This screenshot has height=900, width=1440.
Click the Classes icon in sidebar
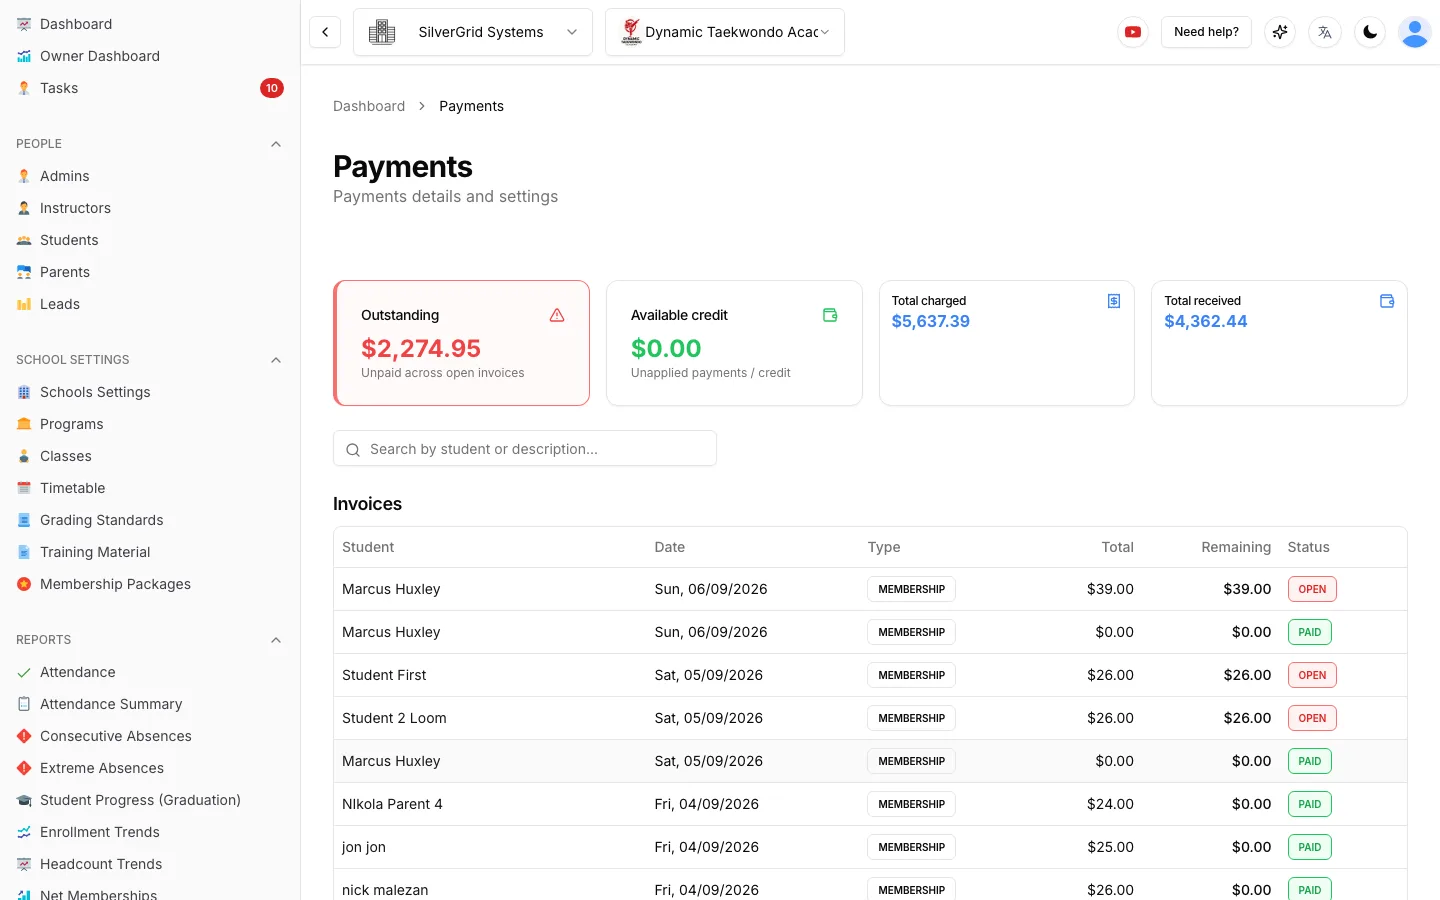coord(24,456)
